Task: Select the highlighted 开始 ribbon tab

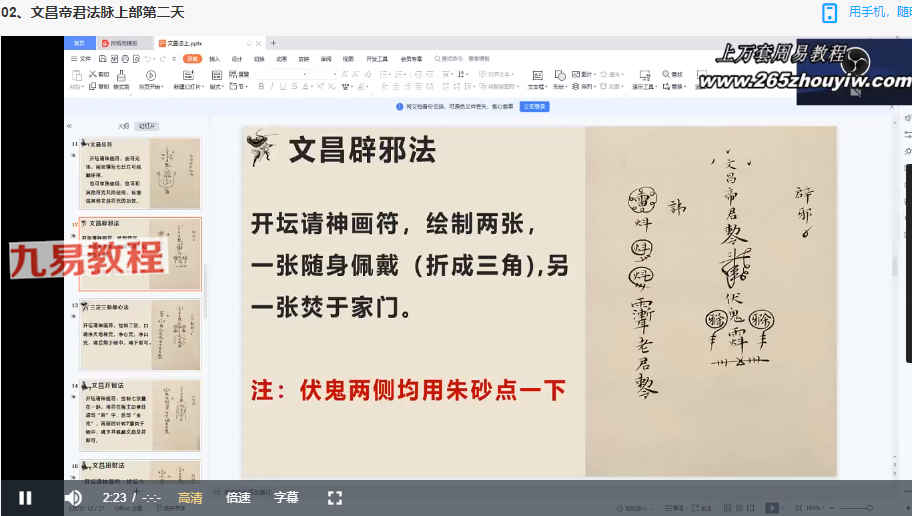Action: [x=192, y=59]
